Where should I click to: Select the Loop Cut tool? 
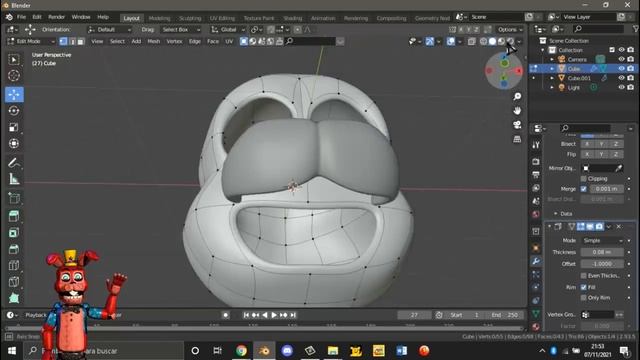pos(14,265)
